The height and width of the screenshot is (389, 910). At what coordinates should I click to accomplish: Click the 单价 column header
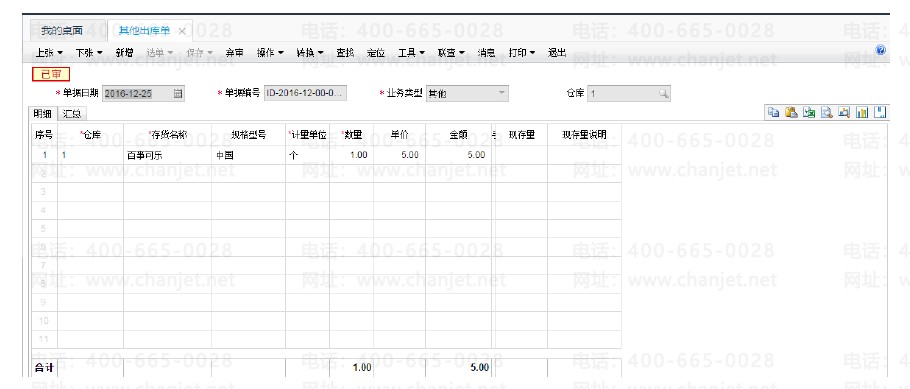[x=399, y=135]
